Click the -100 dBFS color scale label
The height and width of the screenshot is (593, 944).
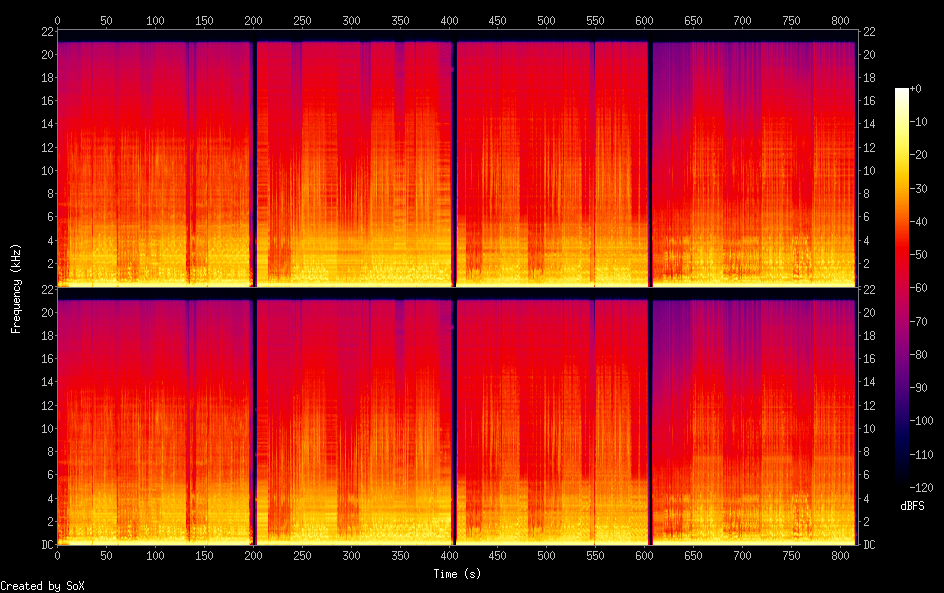921,421
